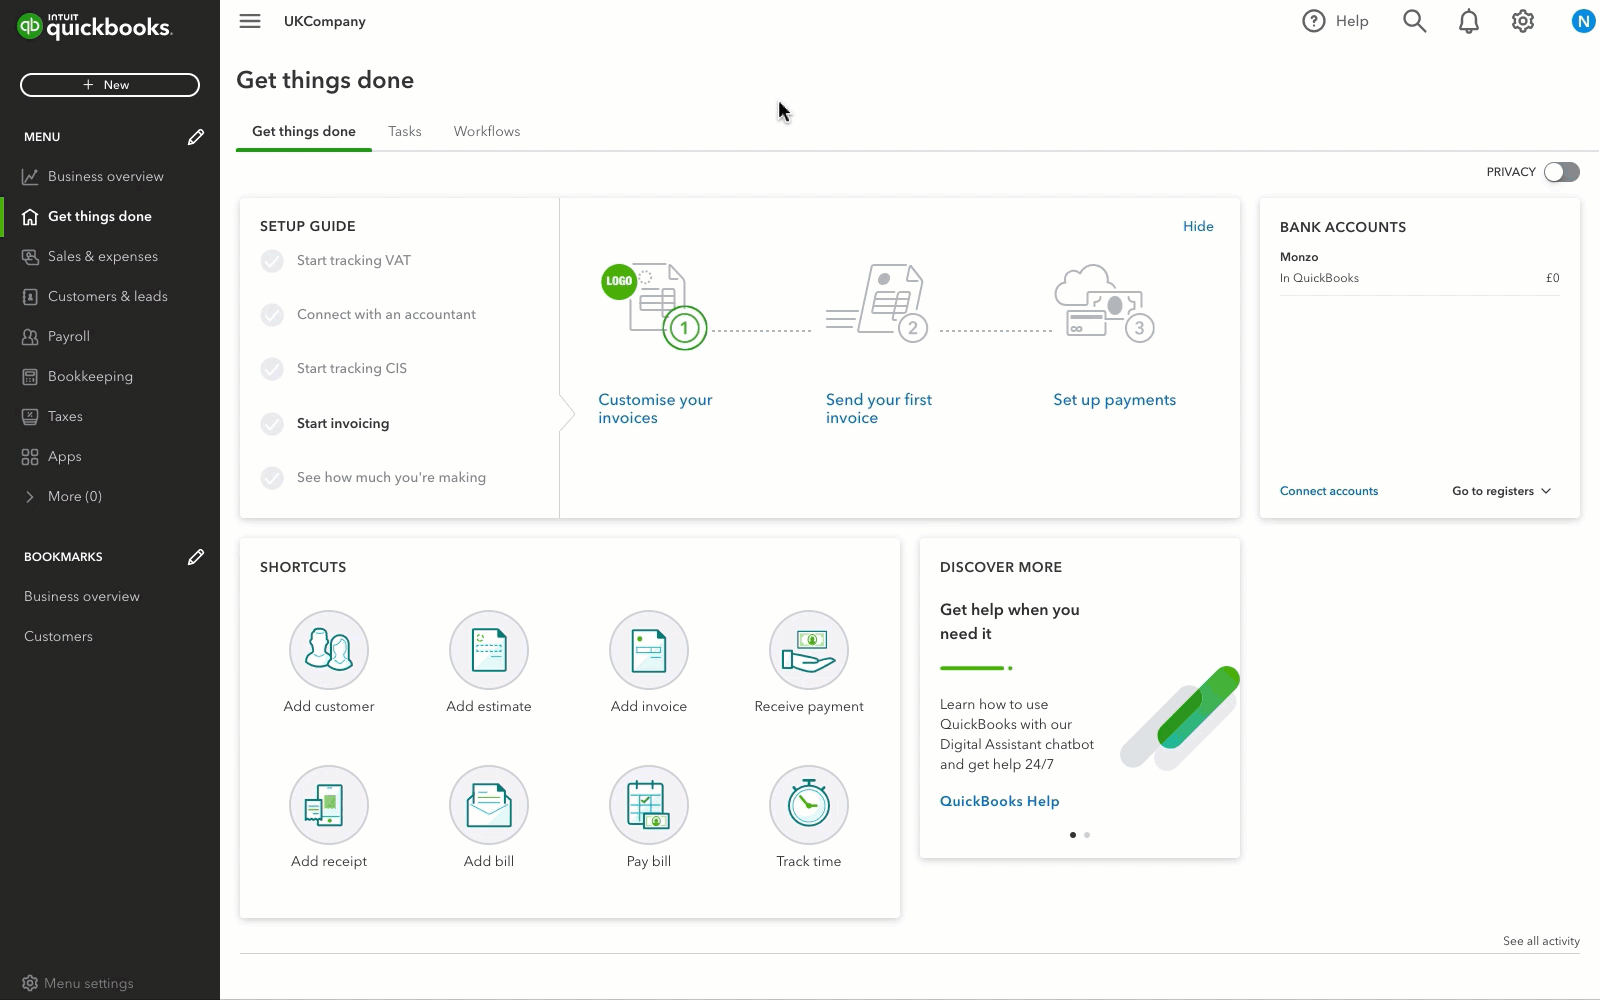This screenshot has height=1000, width=1600.
Task: Open the Business overview bookmark
Action: pos(82,596)
